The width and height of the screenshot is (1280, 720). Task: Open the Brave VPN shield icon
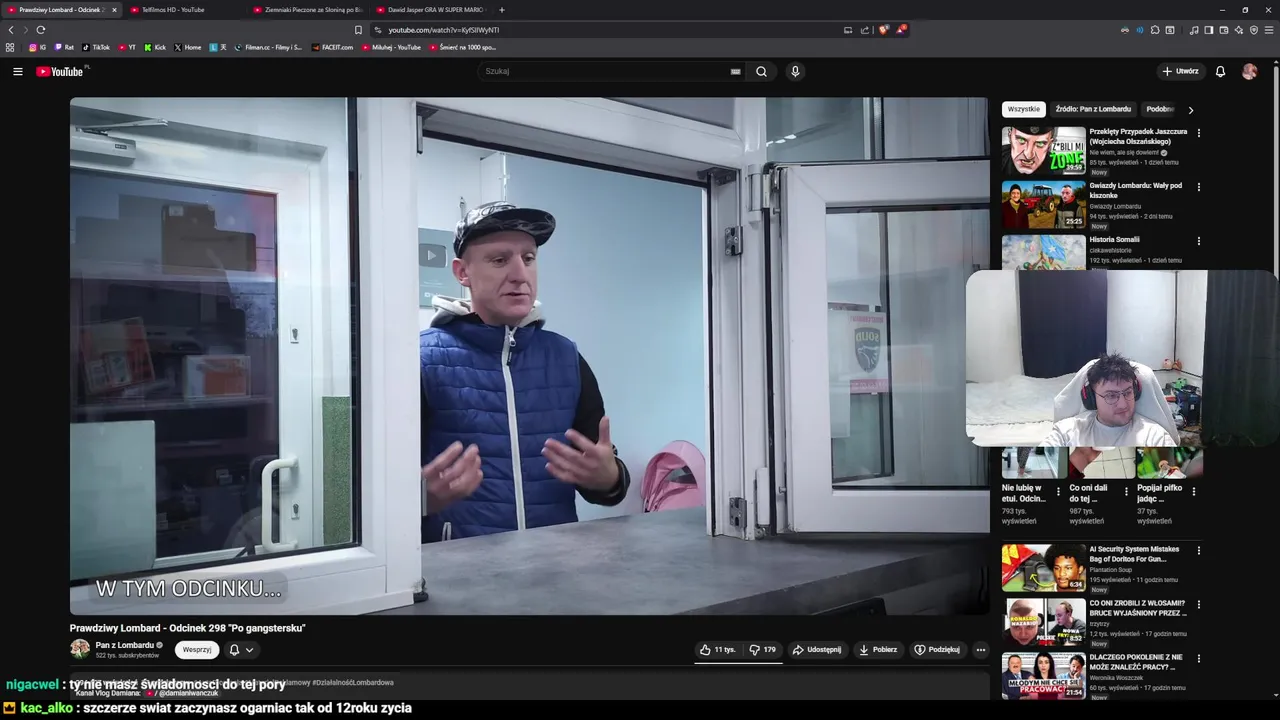[1254, 30]
